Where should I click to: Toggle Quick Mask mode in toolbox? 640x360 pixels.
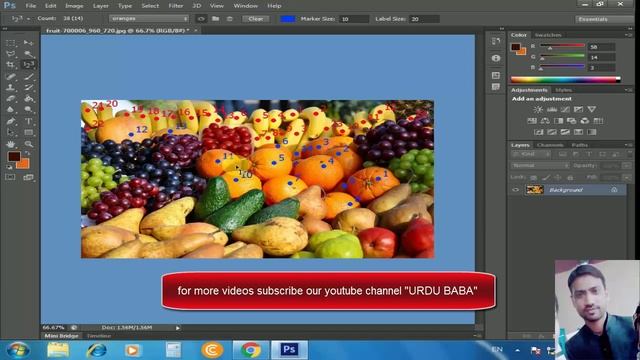point(11,177)
